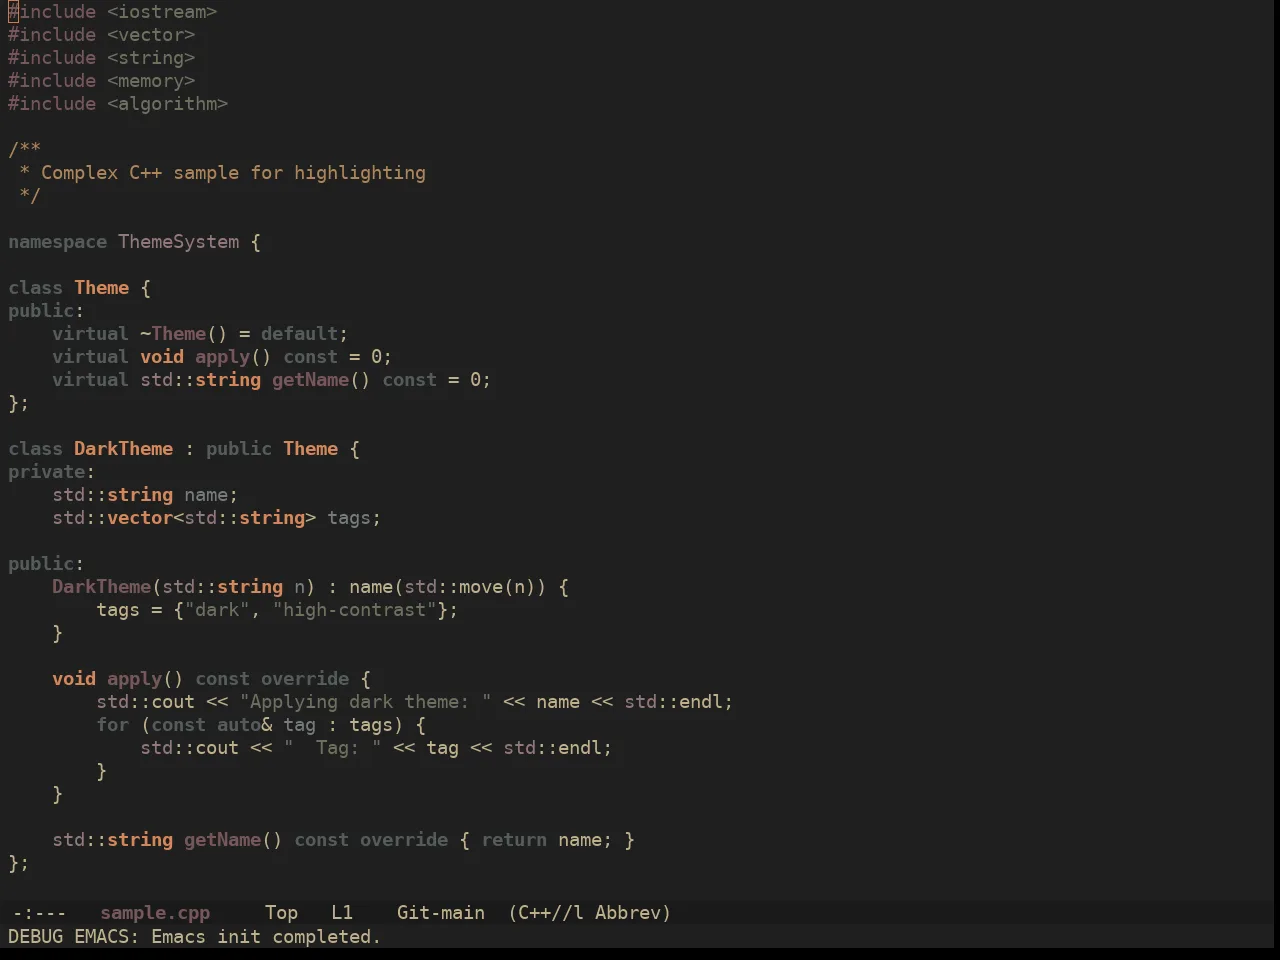Image resolution: width=1280 pixels, height=960 pixels.
Task: Click the "dark" string literal
Action: 217,610
